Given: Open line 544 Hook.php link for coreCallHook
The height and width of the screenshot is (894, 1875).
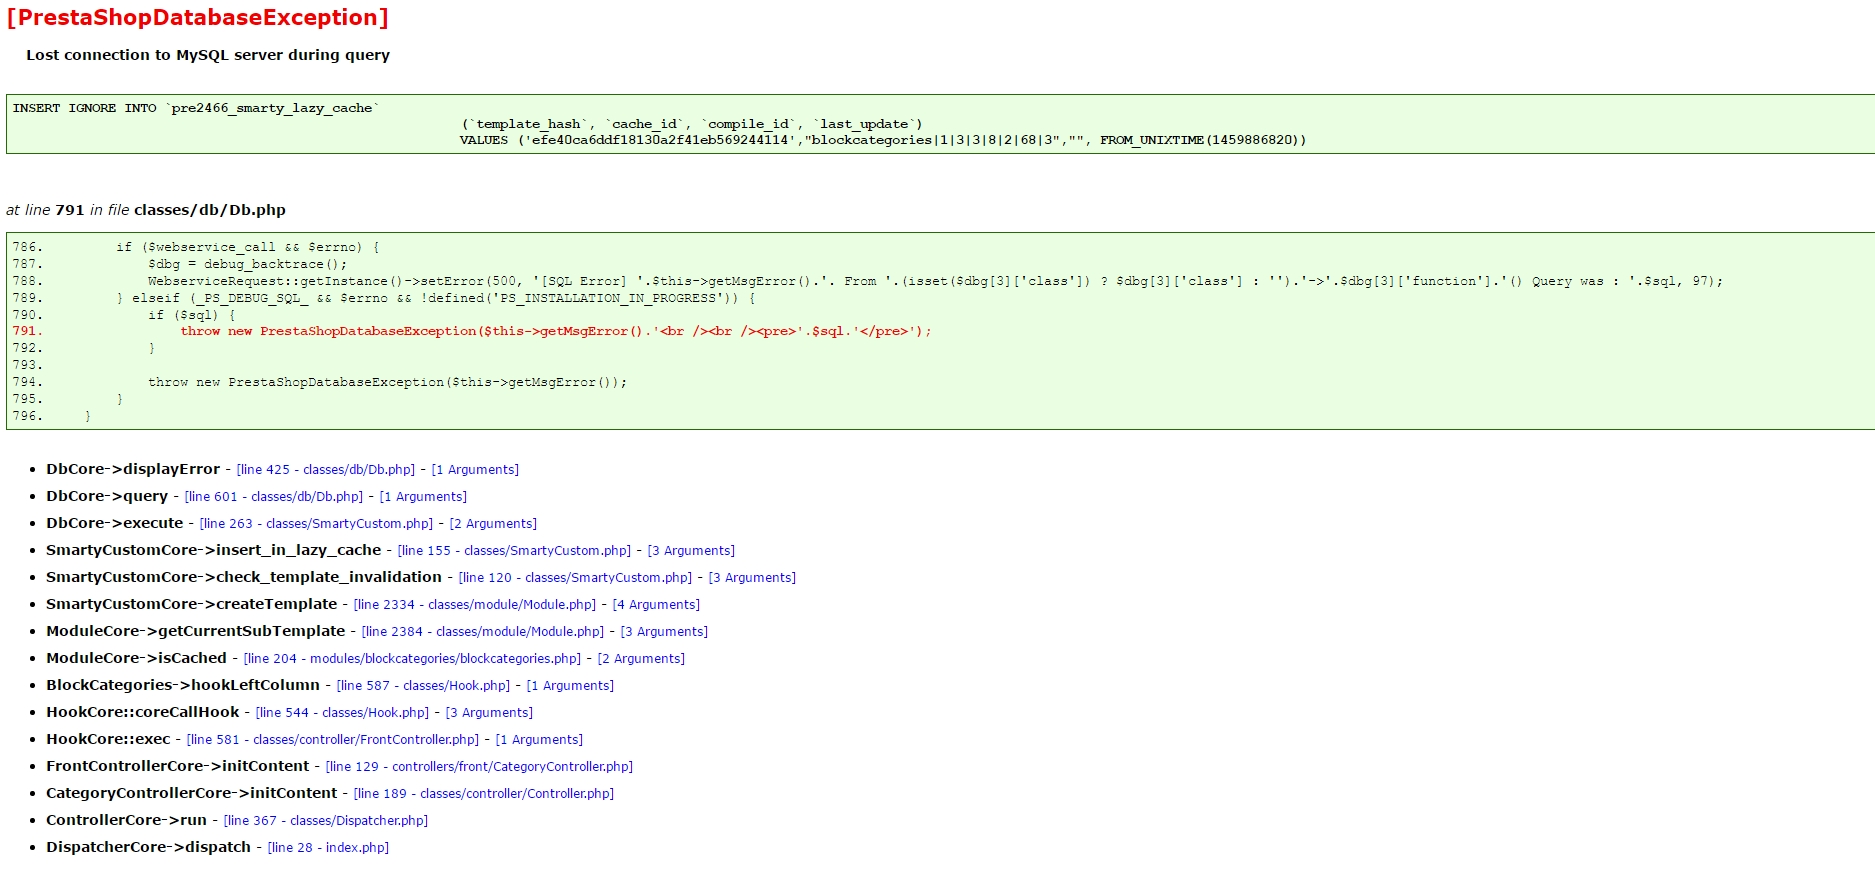Looking at the screenshot, I should (342, 713).
